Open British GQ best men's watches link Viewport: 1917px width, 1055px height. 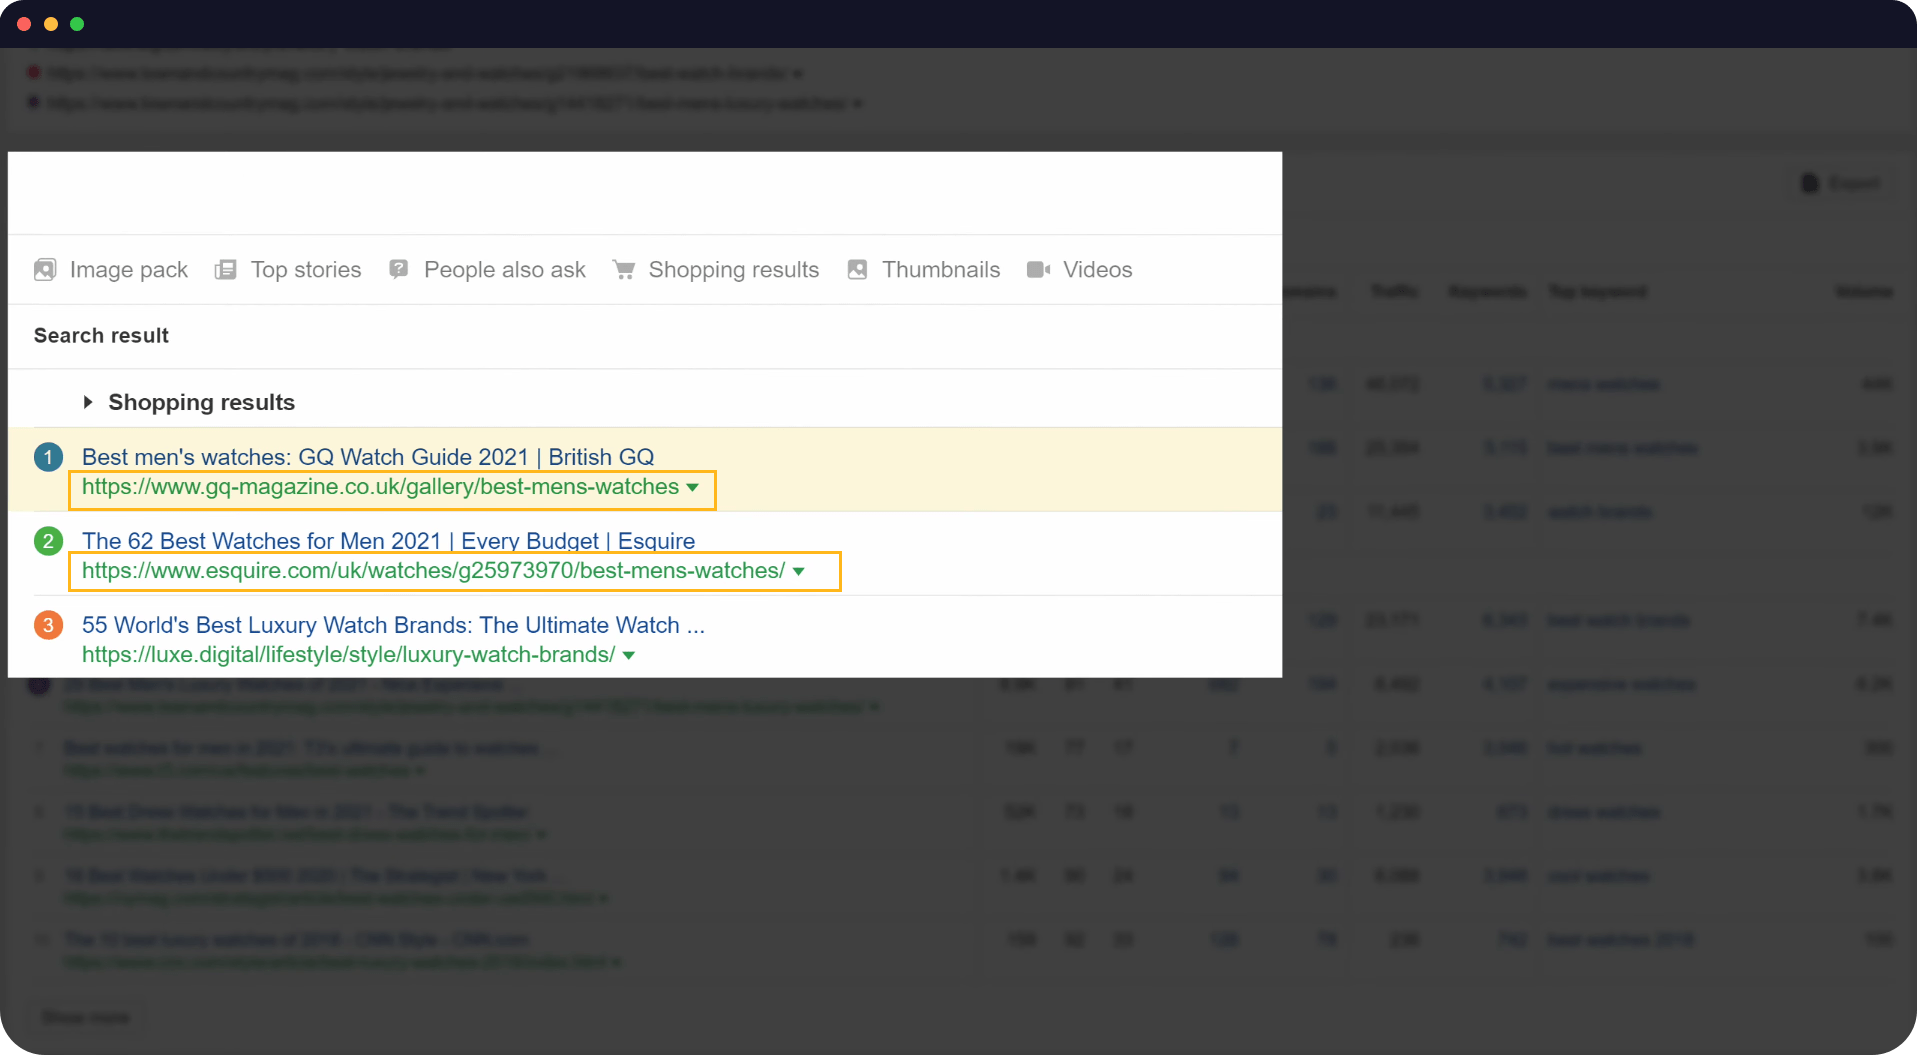tap(368, 457)
